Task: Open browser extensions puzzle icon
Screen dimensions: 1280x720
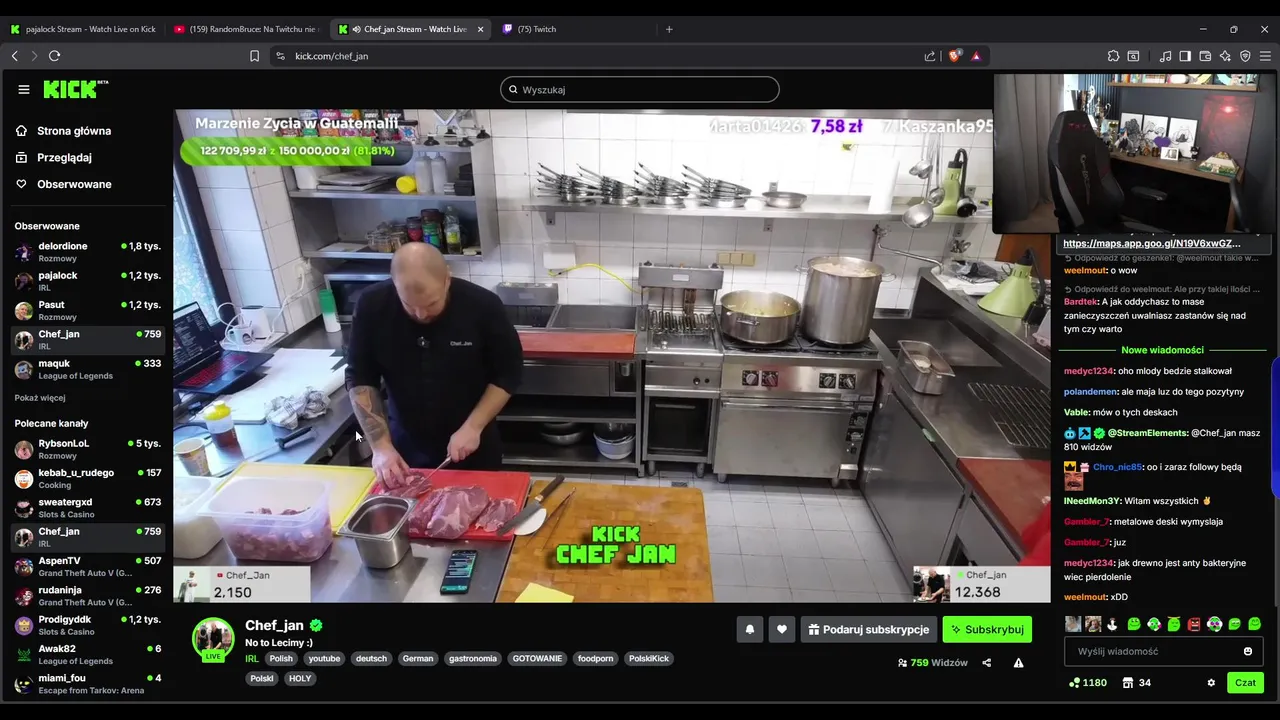Action: (1113, 56)
